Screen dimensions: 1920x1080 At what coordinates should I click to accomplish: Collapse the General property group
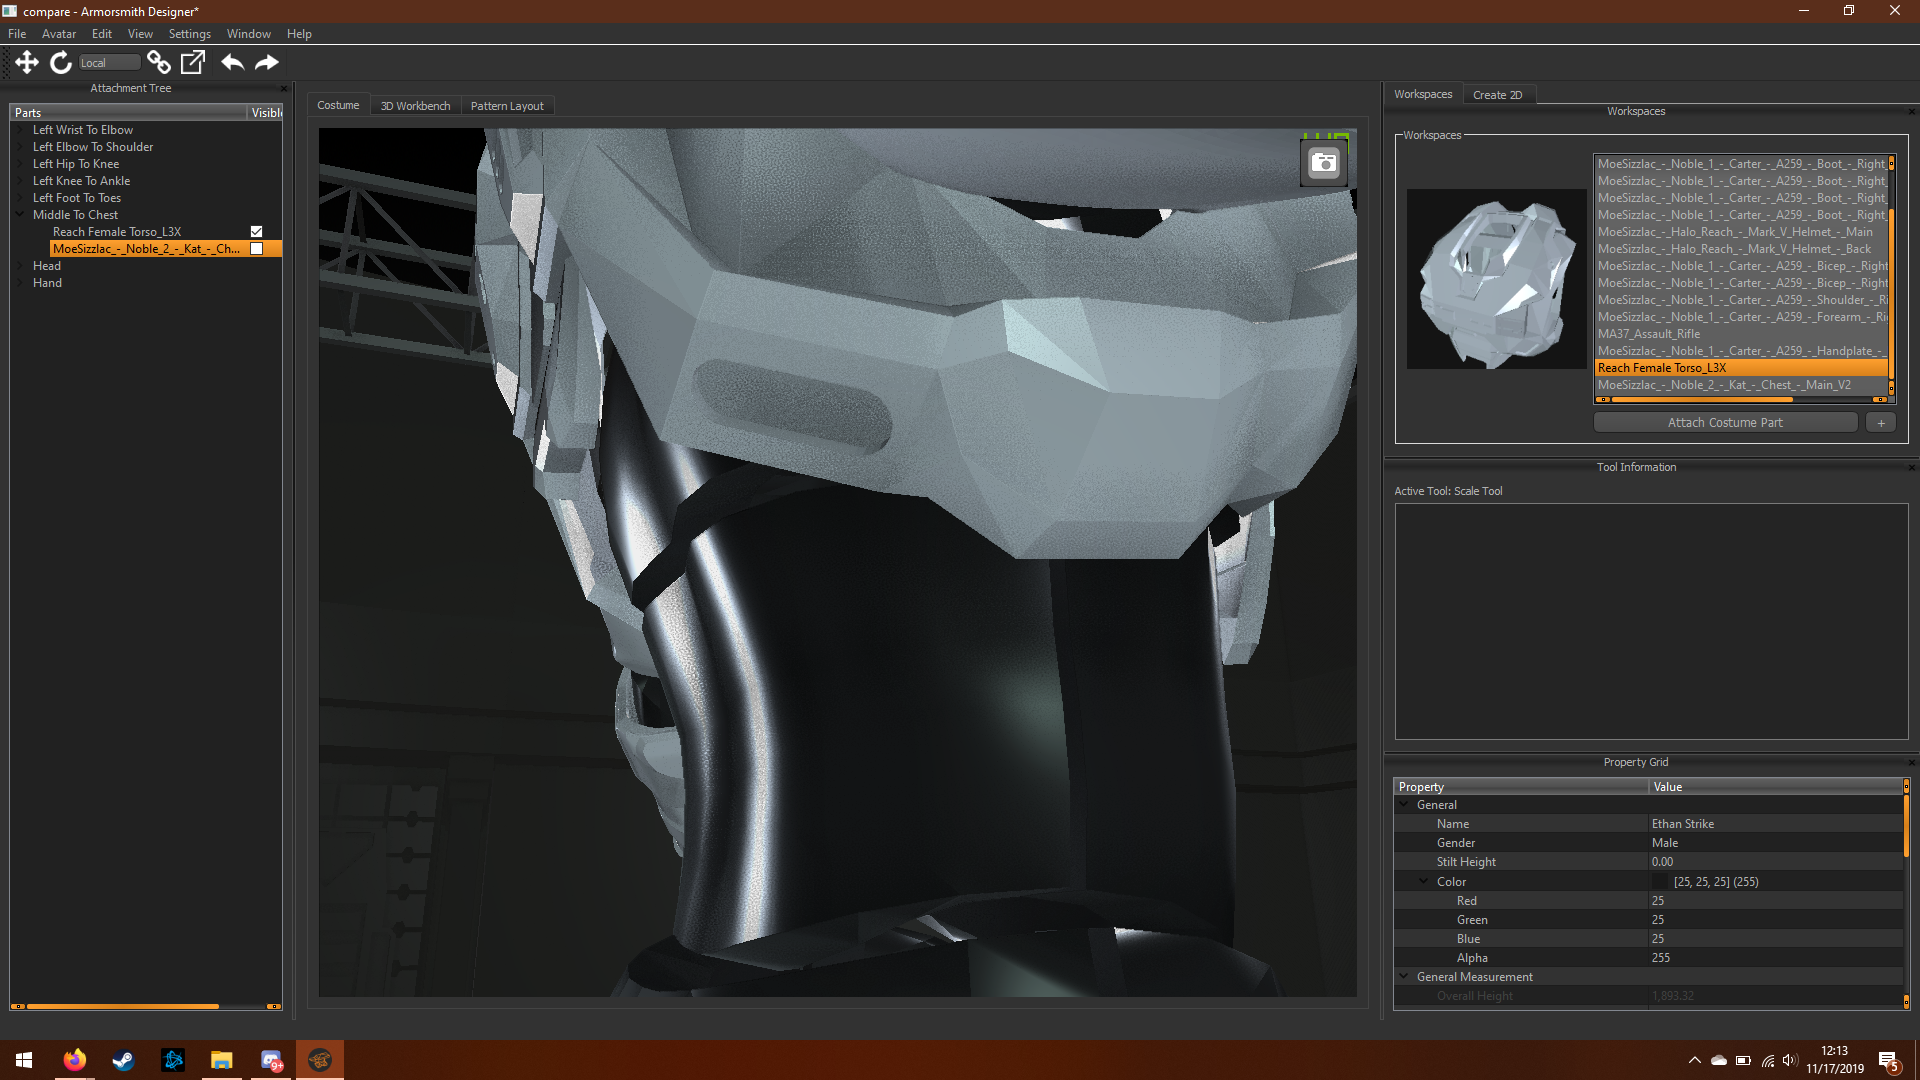(x=1404, y=804)
